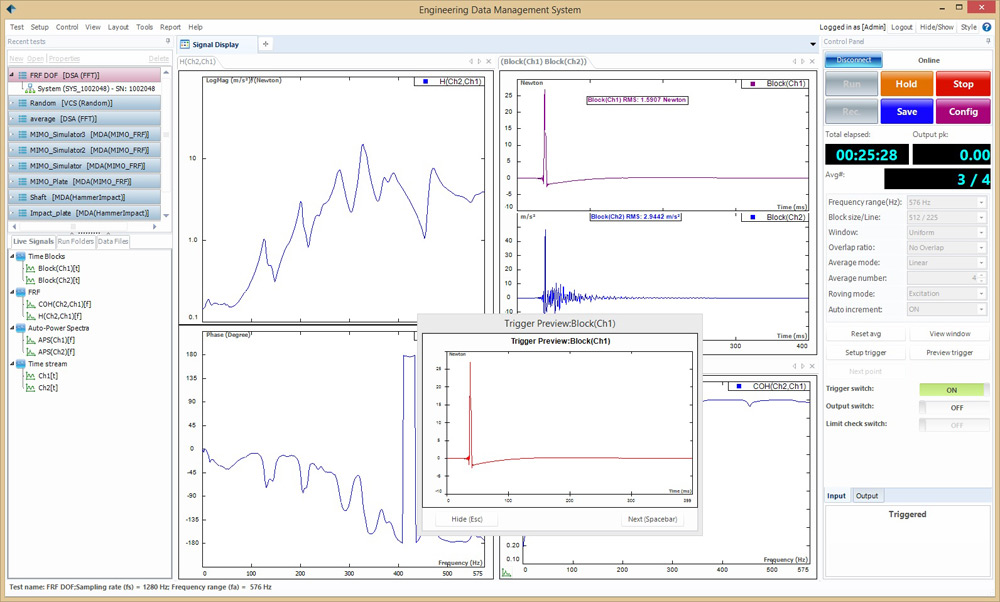Click the System SYS_1002048 network icon
This screenshot has height=602, width=1000.
point(29,89)
